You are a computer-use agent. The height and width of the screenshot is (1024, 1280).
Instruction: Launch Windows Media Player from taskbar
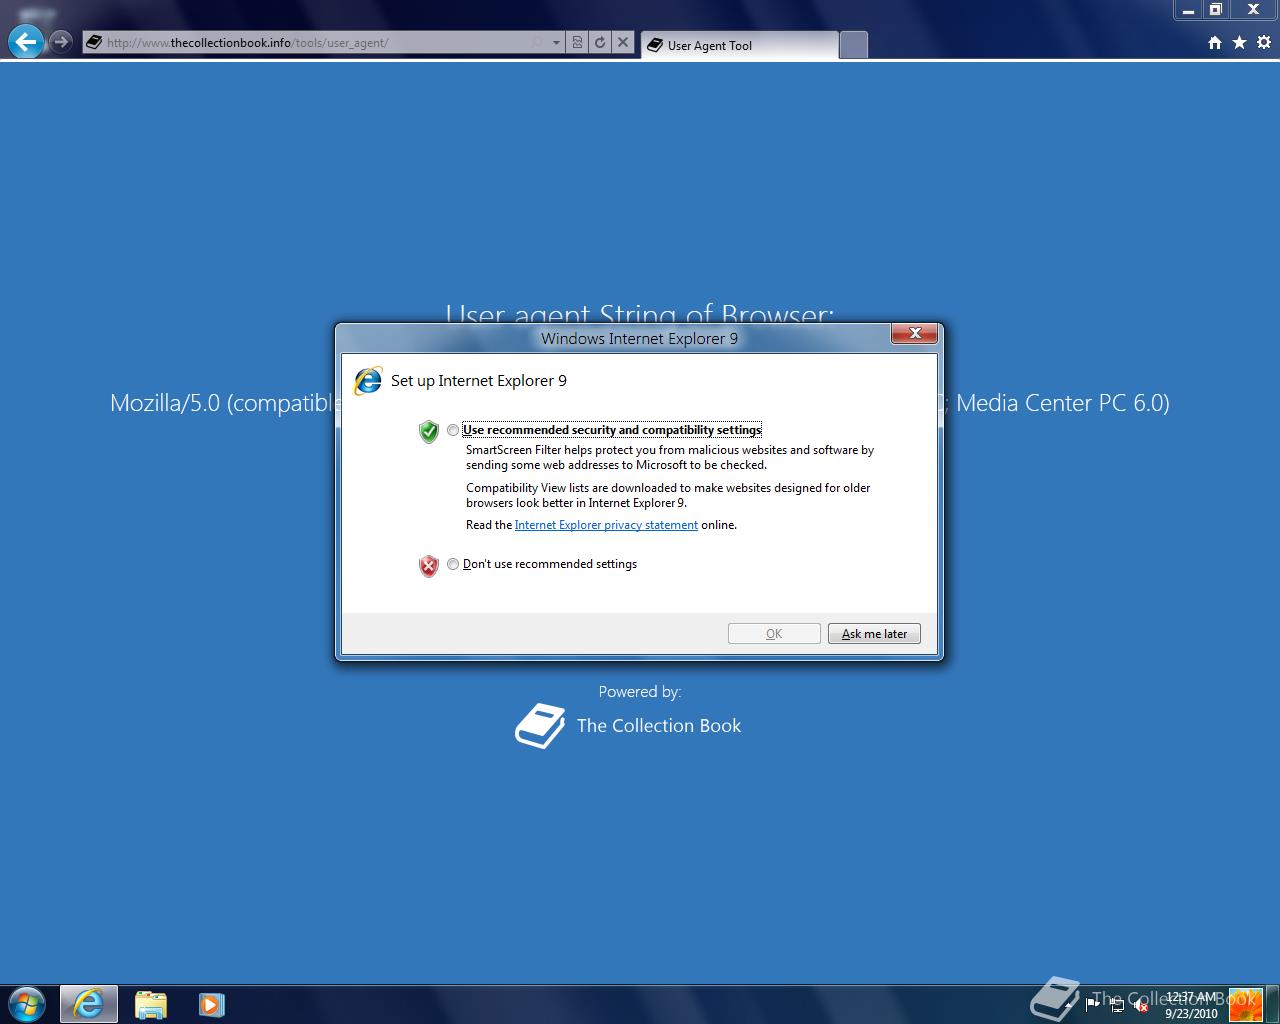(x=211, y=1004)
